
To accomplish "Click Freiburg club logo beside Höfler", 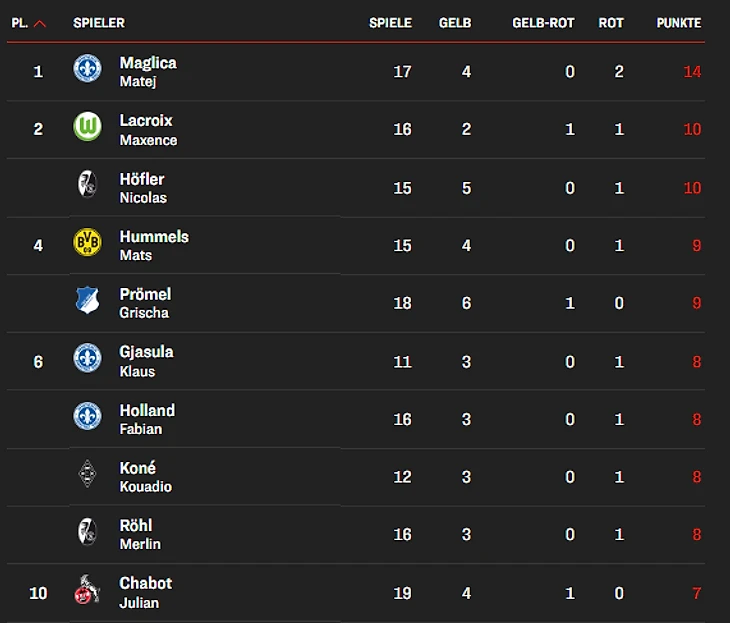I will (x=88, y=185).
